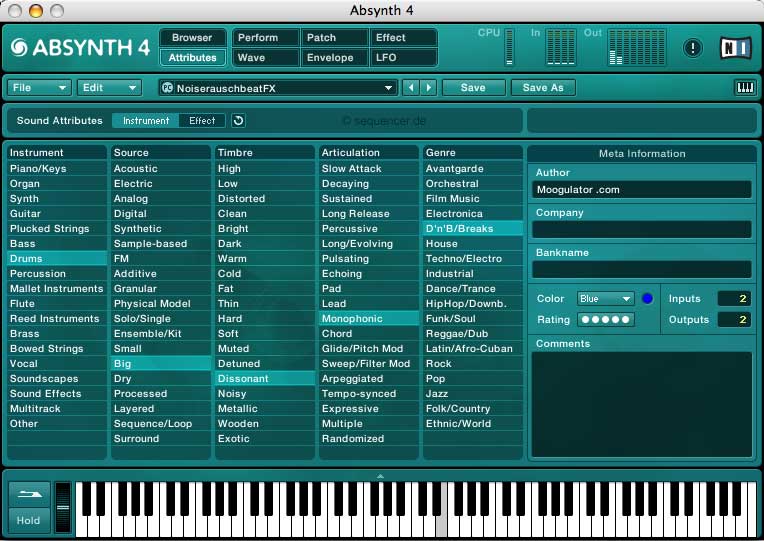Select the Attributes tab
Image resolution: width=764 pixels, height=541 pixels.
(x=192, y=58)
